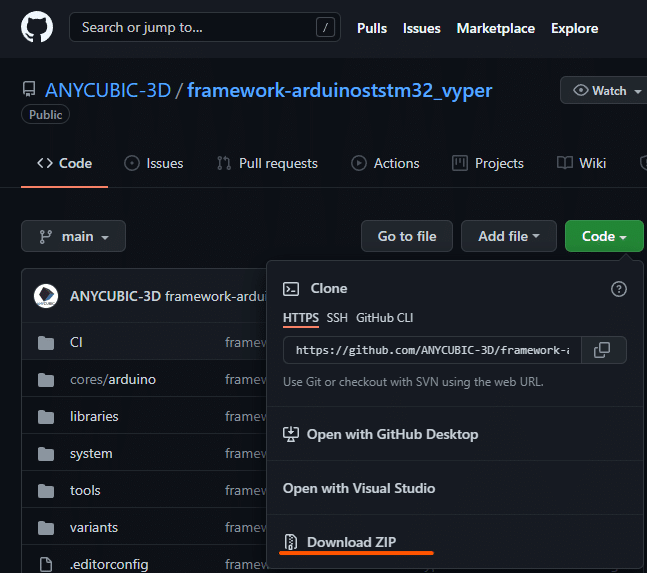This screenshot has width=647, height=573.
Task: Click the Pull requests tab icon
Action: [224, 163]
